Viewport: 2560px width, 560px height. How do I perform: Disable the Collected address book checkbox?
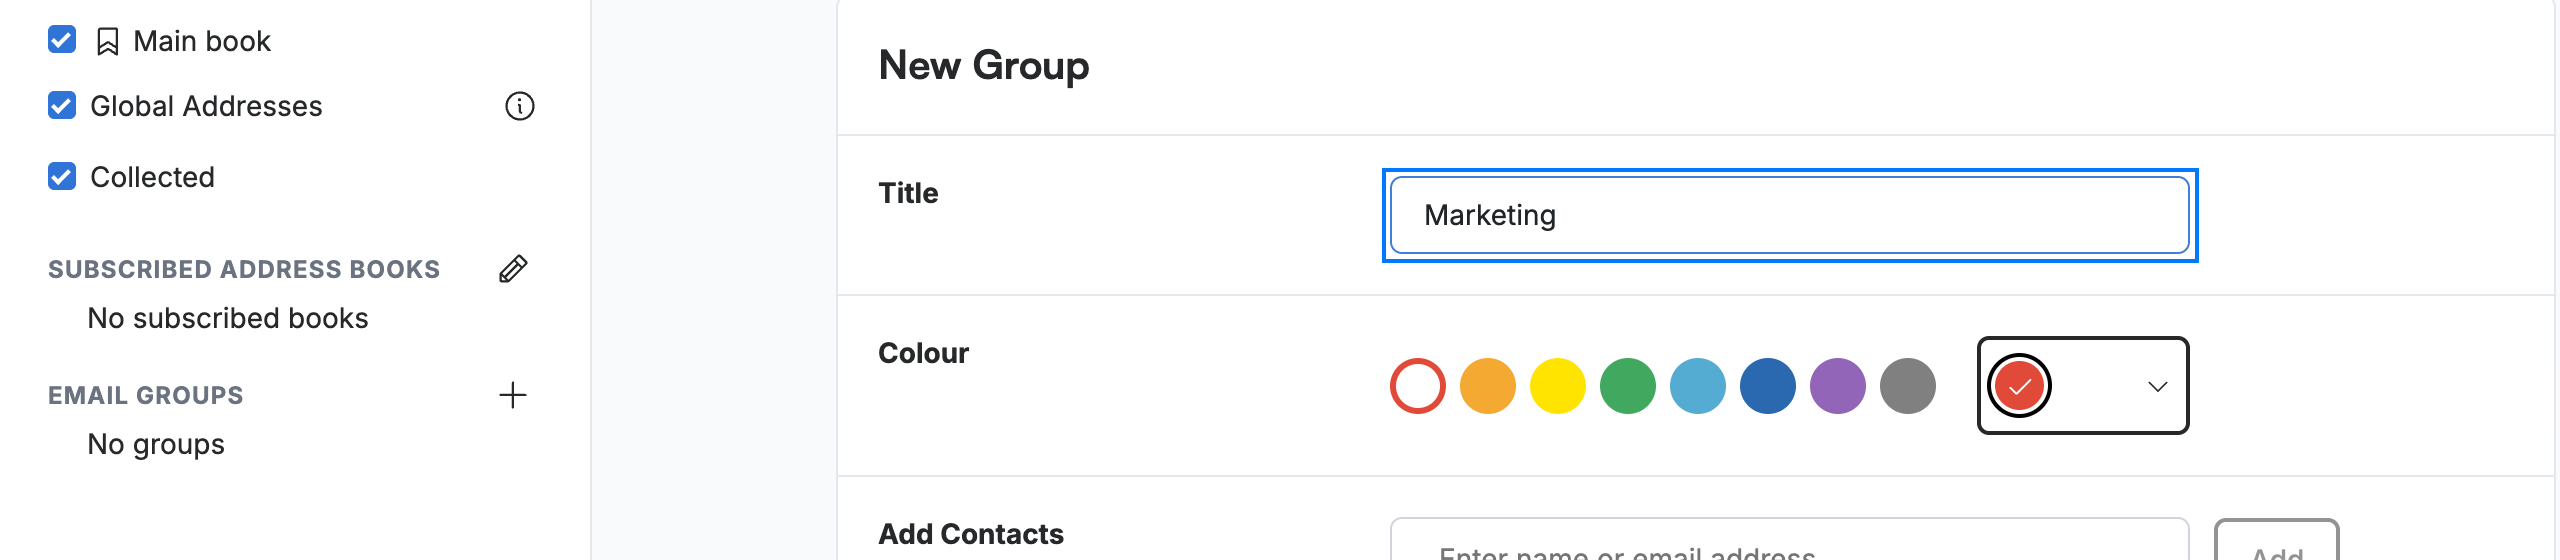(x=62, y=176)
